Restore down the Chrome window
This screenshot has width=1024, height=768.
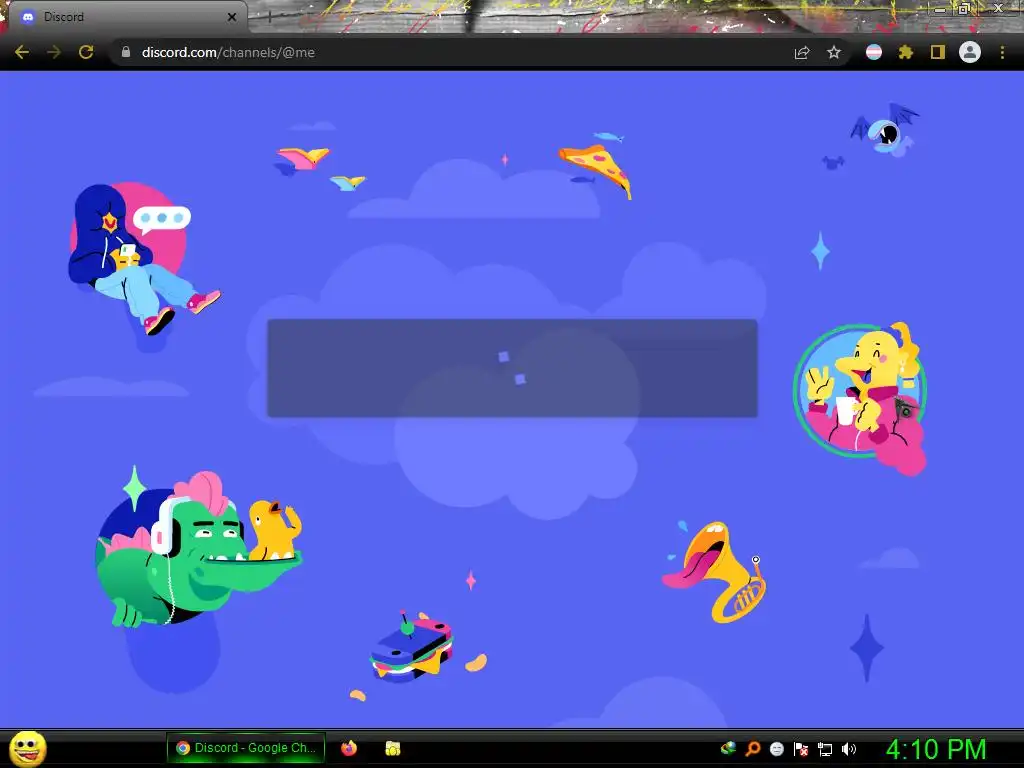(963, 8)
